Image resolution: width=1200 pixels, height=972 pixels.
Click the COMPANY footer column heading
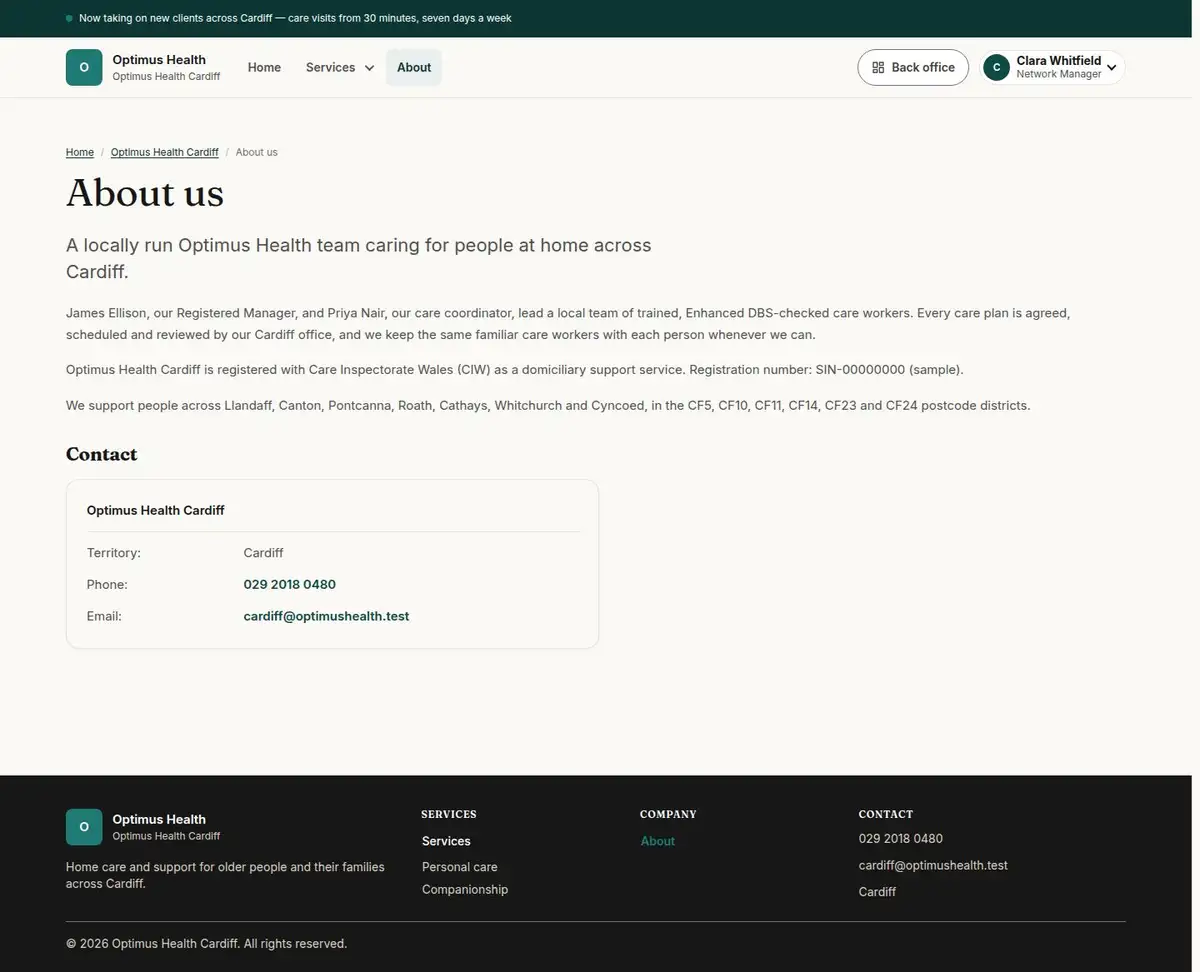click(x=668, y=814)
